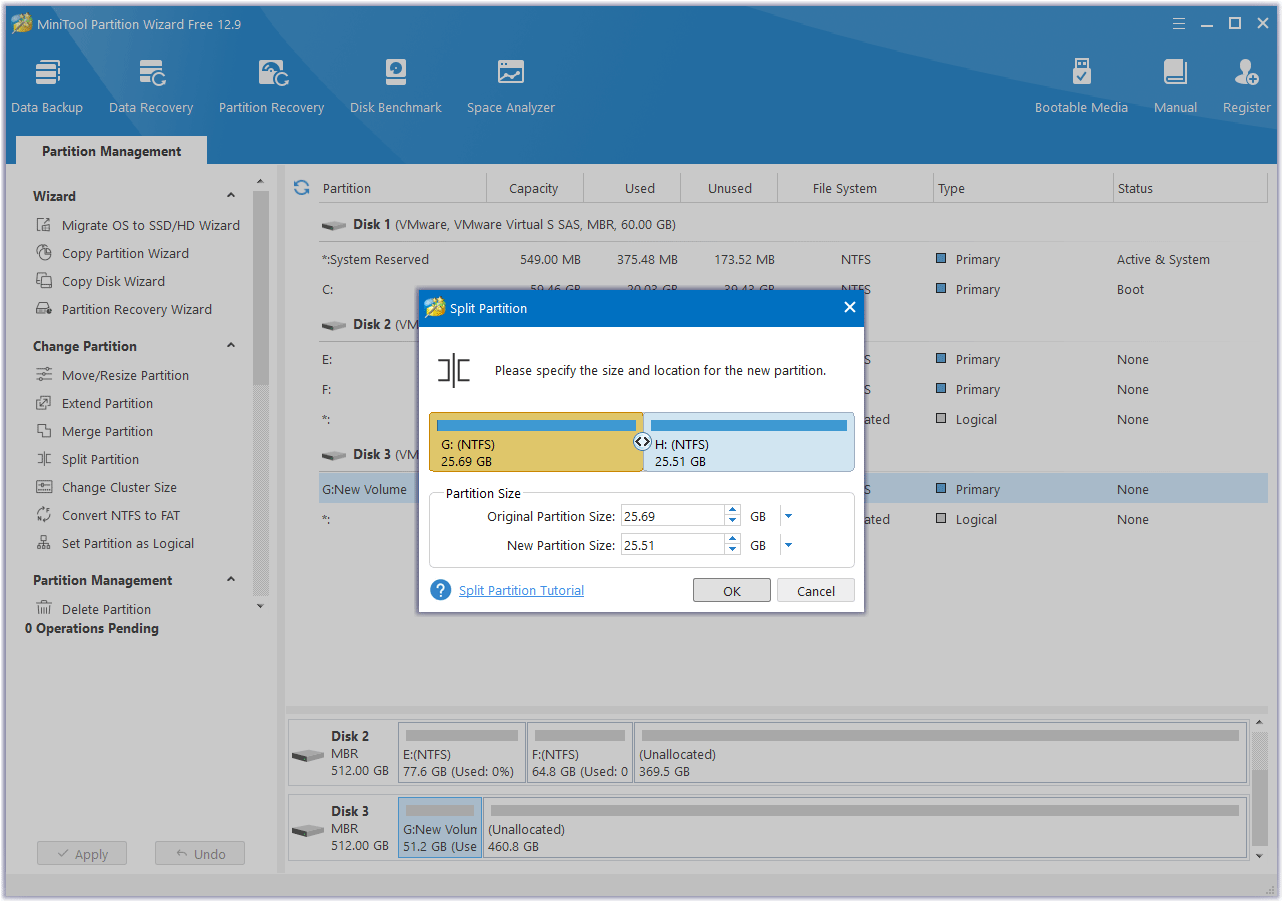Select E:(NTFS) block in Disk 2 map
The height and width of the screenshot is (902, 1282).
pos(462,752)
